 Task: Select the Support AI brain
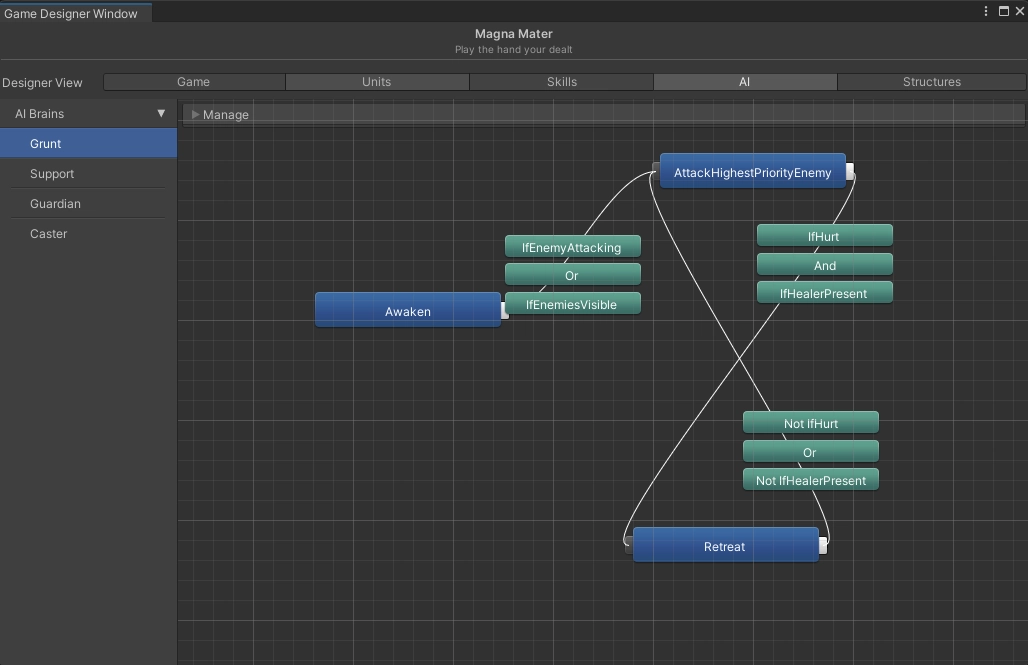point(52,174)
